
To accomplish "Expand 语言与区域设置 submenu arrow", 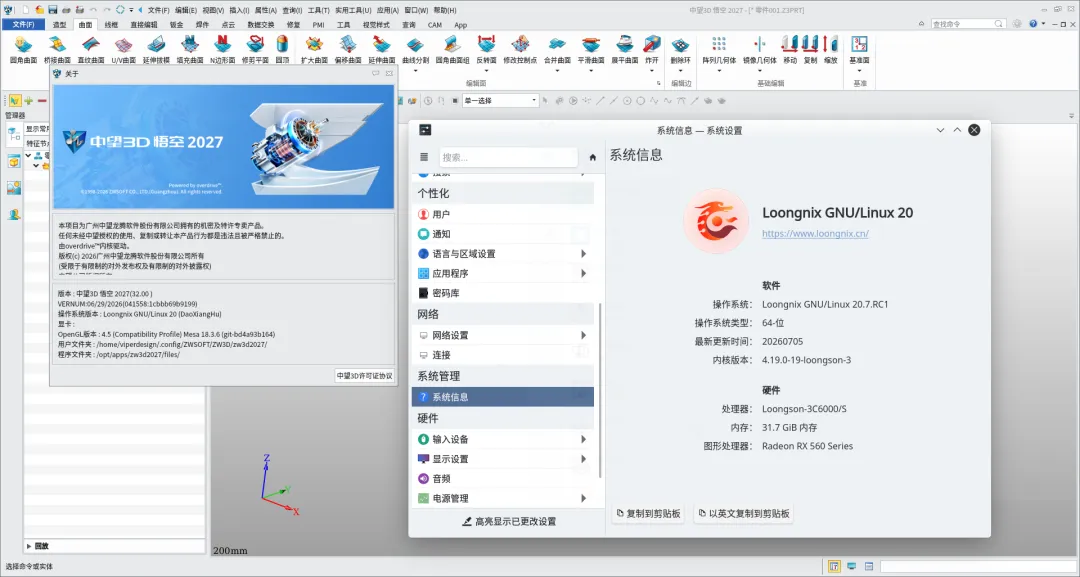I will (x=583, y=254).
